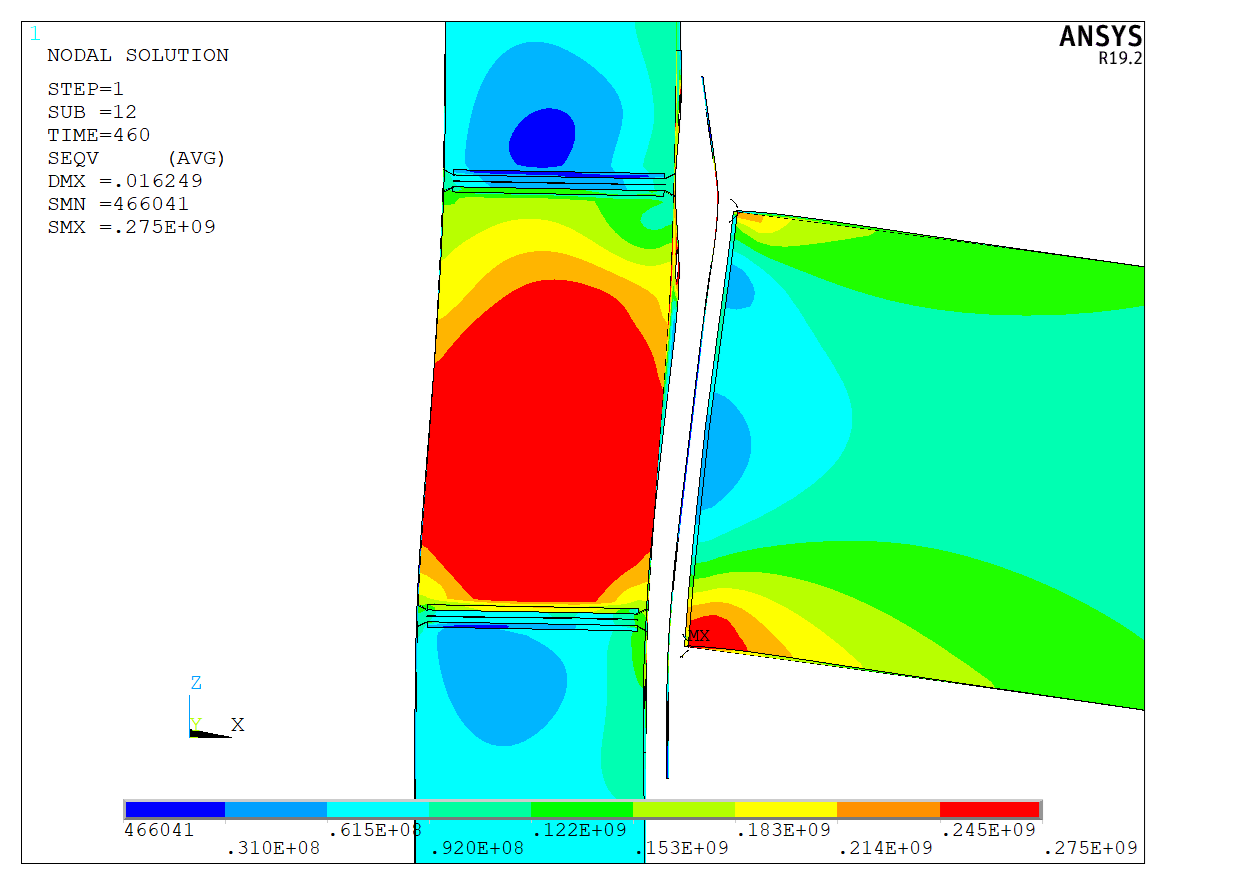Image resolution: width=1234 pixels, height=885 pixels.
Task: Click the MX maximum stress marker
Action: point(698,636)
